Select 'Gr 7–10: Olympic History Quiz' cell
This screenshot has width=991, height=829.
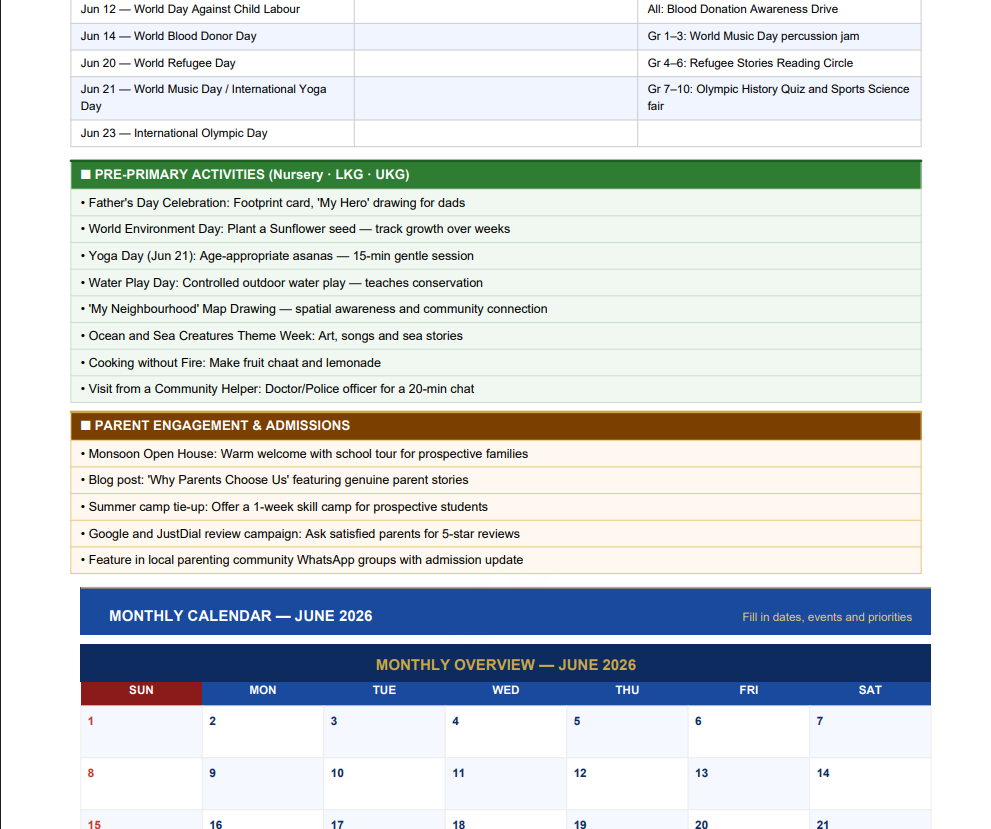click(779, 98)
